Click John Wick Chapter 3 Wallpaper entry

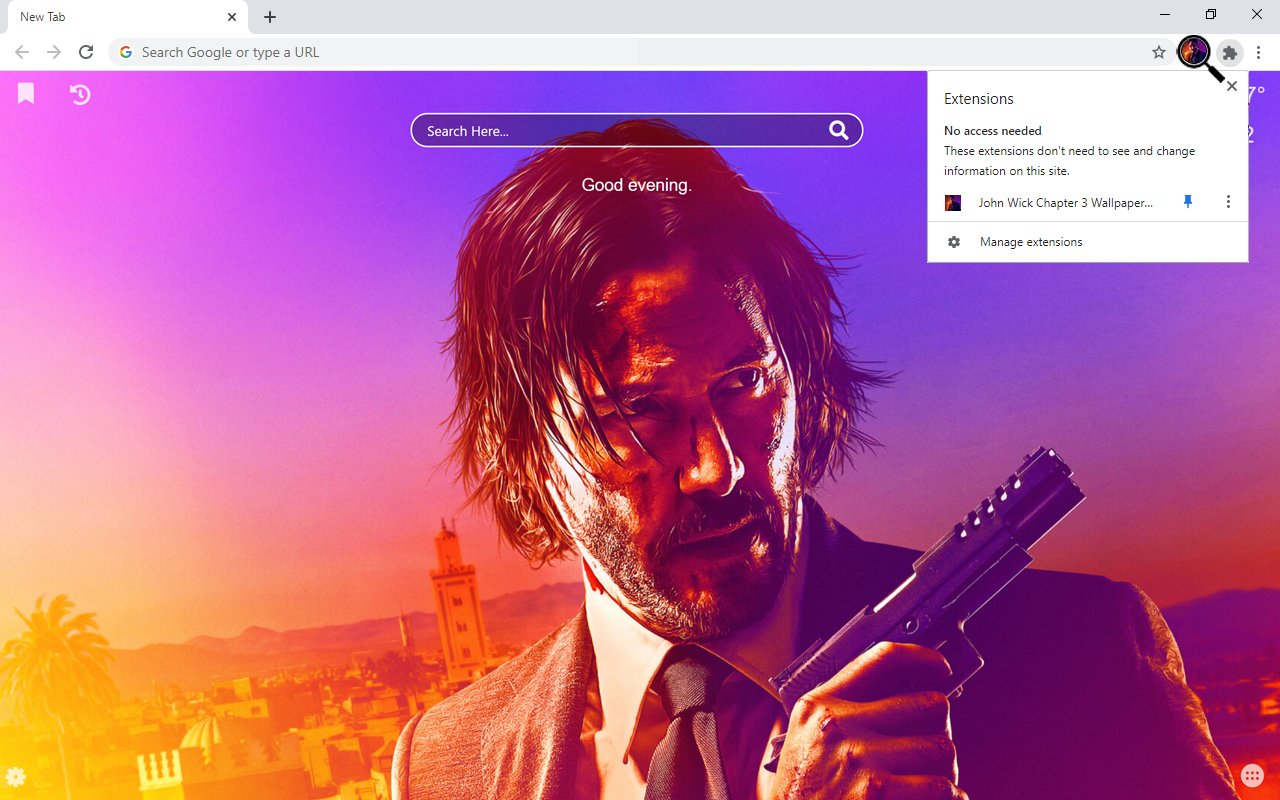click(x=1064, y=203)
